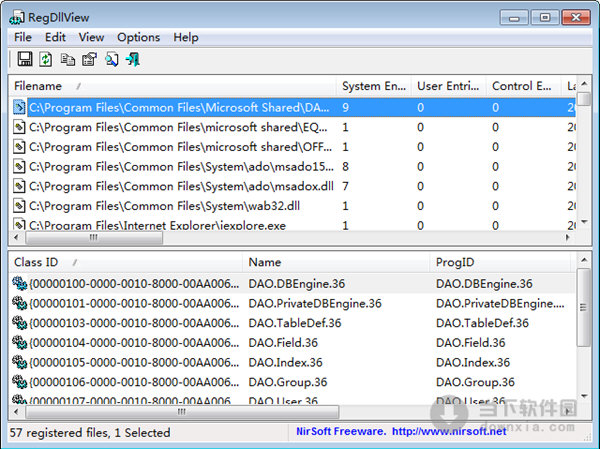Click the file icon of the msado15 row
Viewport: 600px width, 449px height.
click(x=19, y=166)
